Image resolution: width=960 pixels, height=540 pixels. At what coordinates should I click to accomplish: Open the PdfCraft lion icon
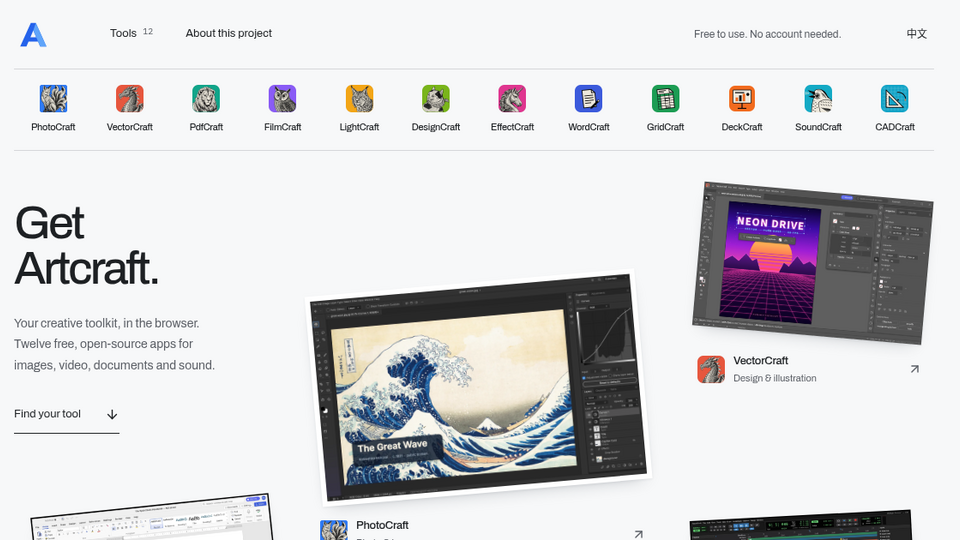pos(206,99)
